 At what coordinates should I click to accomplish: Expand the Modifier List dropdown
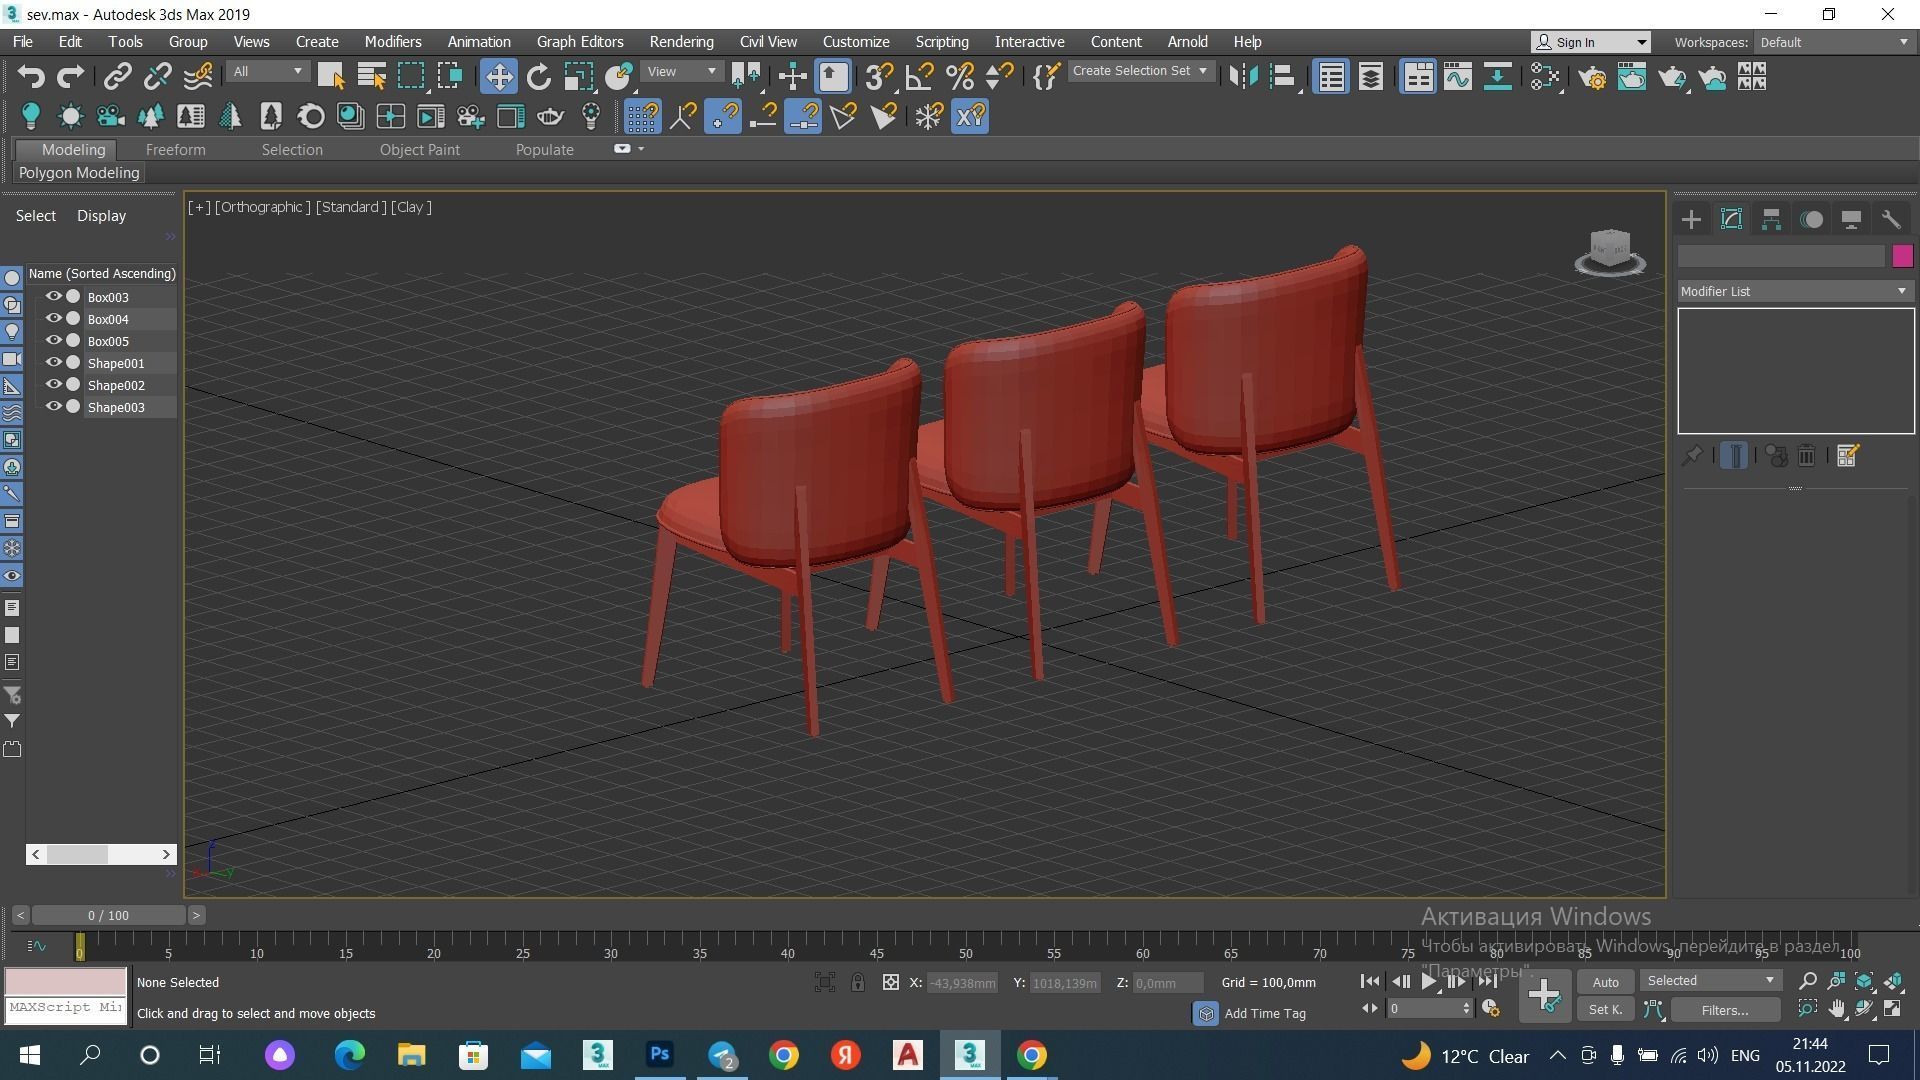[1795, 291]
